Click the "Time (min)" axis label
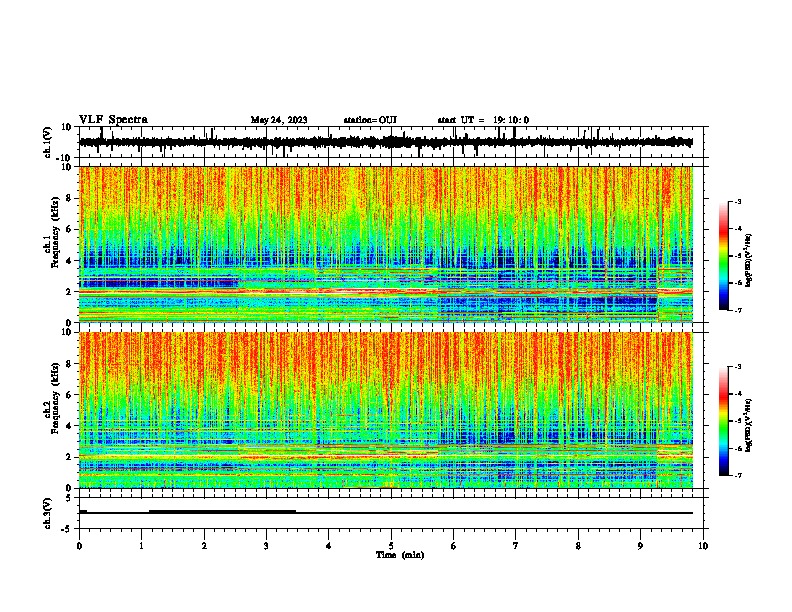 point(400,555)
